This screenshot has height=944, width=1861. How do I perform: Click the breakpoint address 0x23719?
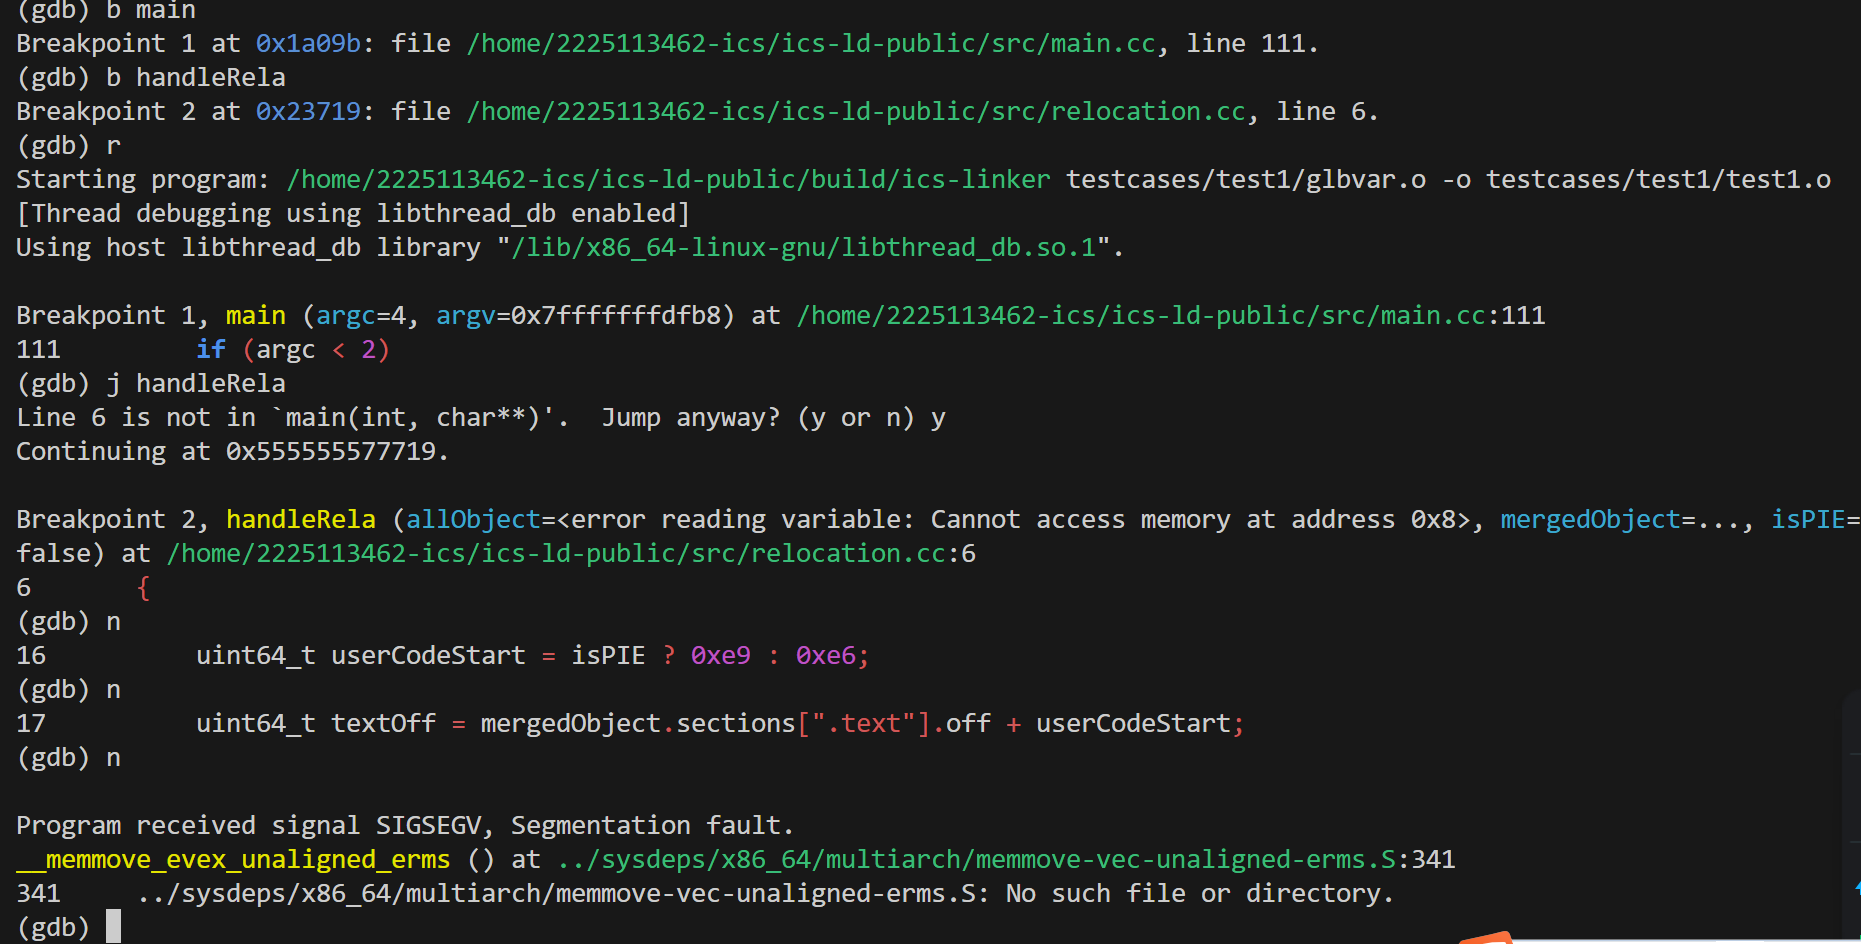click(308, 112)
